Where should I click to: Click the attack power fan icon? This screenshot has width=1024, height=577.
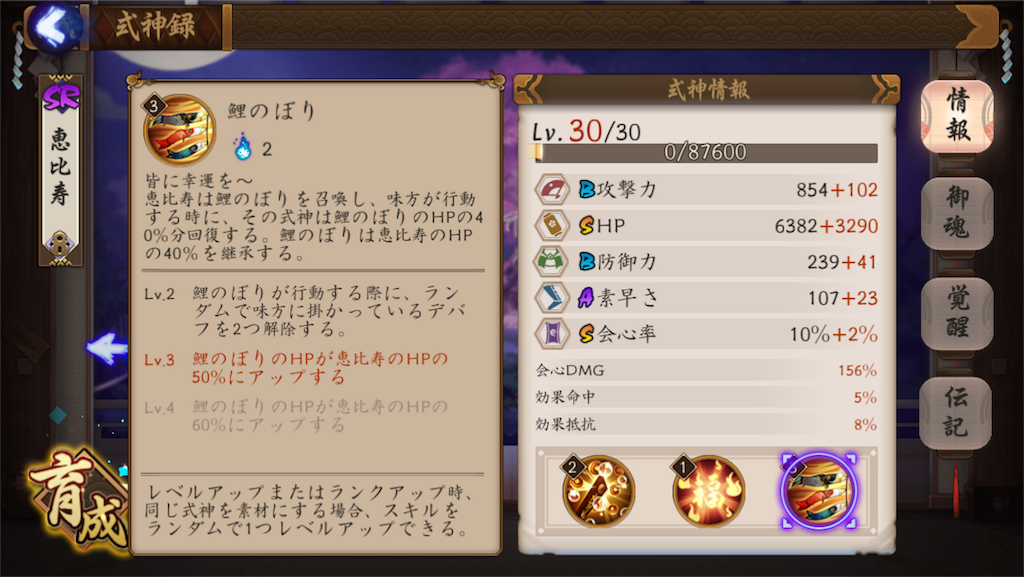pyautogui.click(x=552, y=190)
